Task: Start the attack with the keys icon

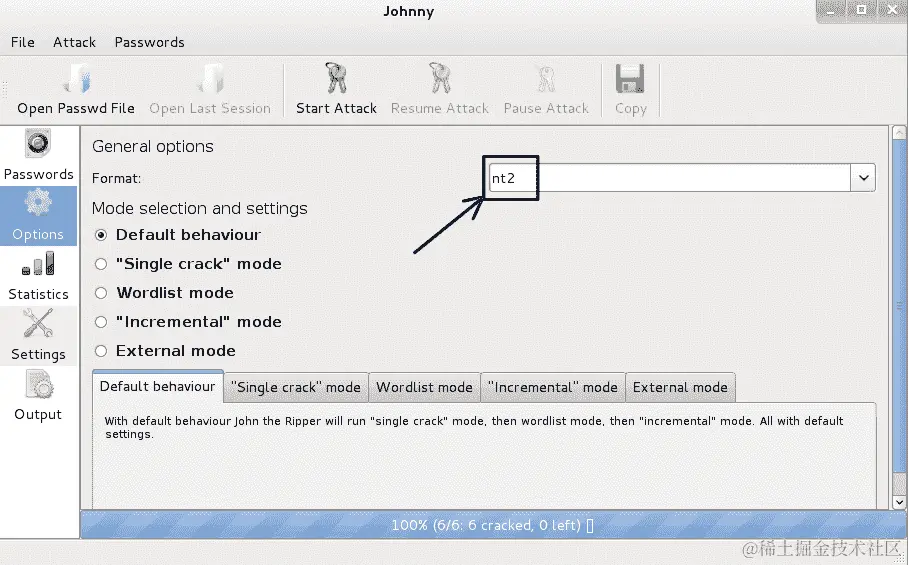Action: (336, 78)
